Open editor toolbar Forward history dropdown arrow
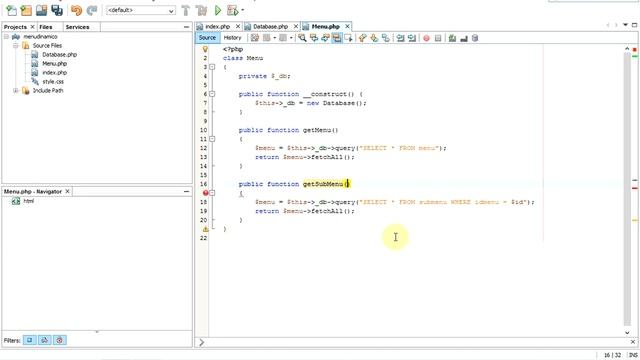This screenshot has height=360, width=640. point(291,38)
